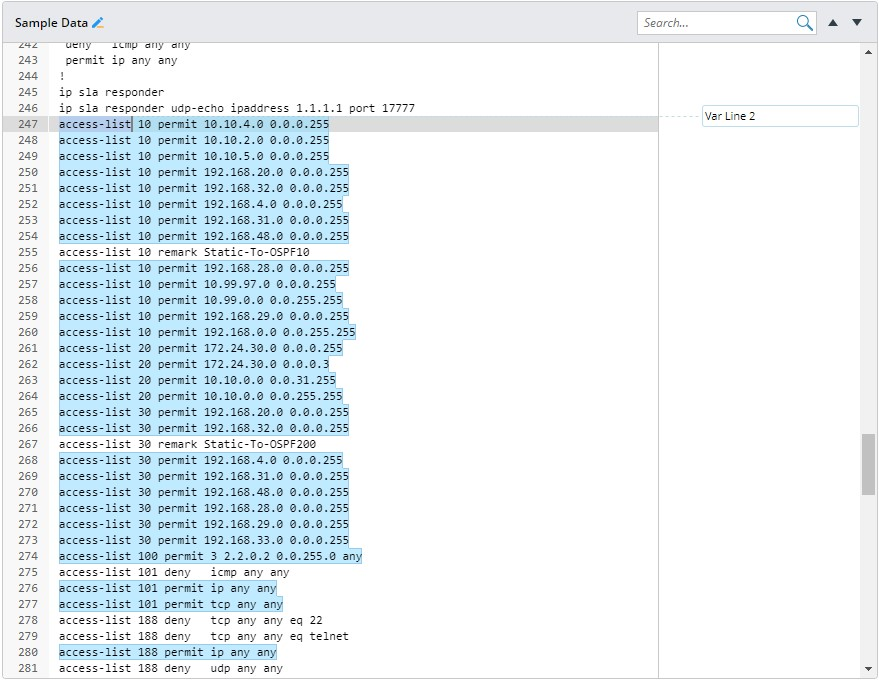Click the vertical scrollbar thumb
Image resolution: width=879 pixels, height=686 pixels.
[868, 464]
